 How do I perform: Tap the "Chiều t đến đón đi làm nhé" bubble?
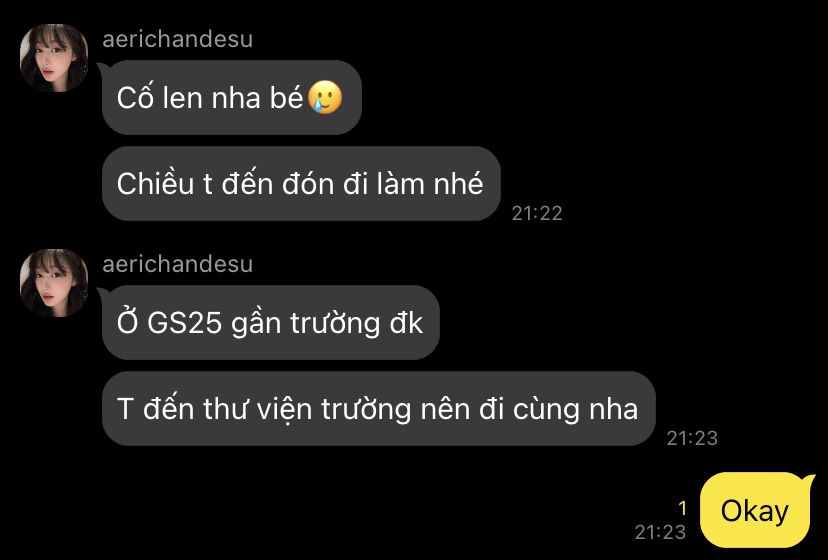pos(301,183)
